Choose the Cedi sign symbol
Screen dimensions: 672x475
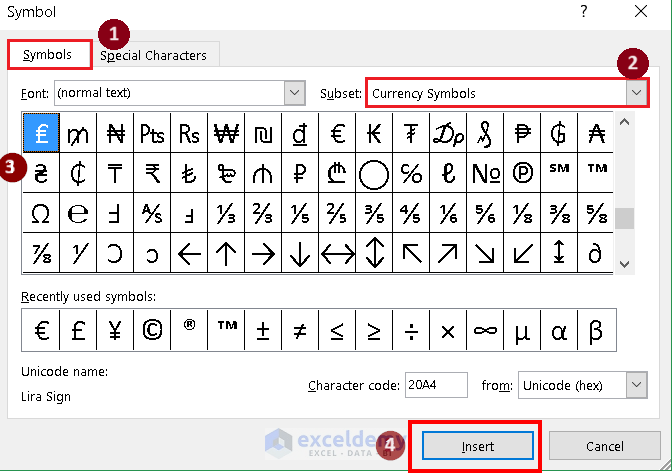(78, 172)
